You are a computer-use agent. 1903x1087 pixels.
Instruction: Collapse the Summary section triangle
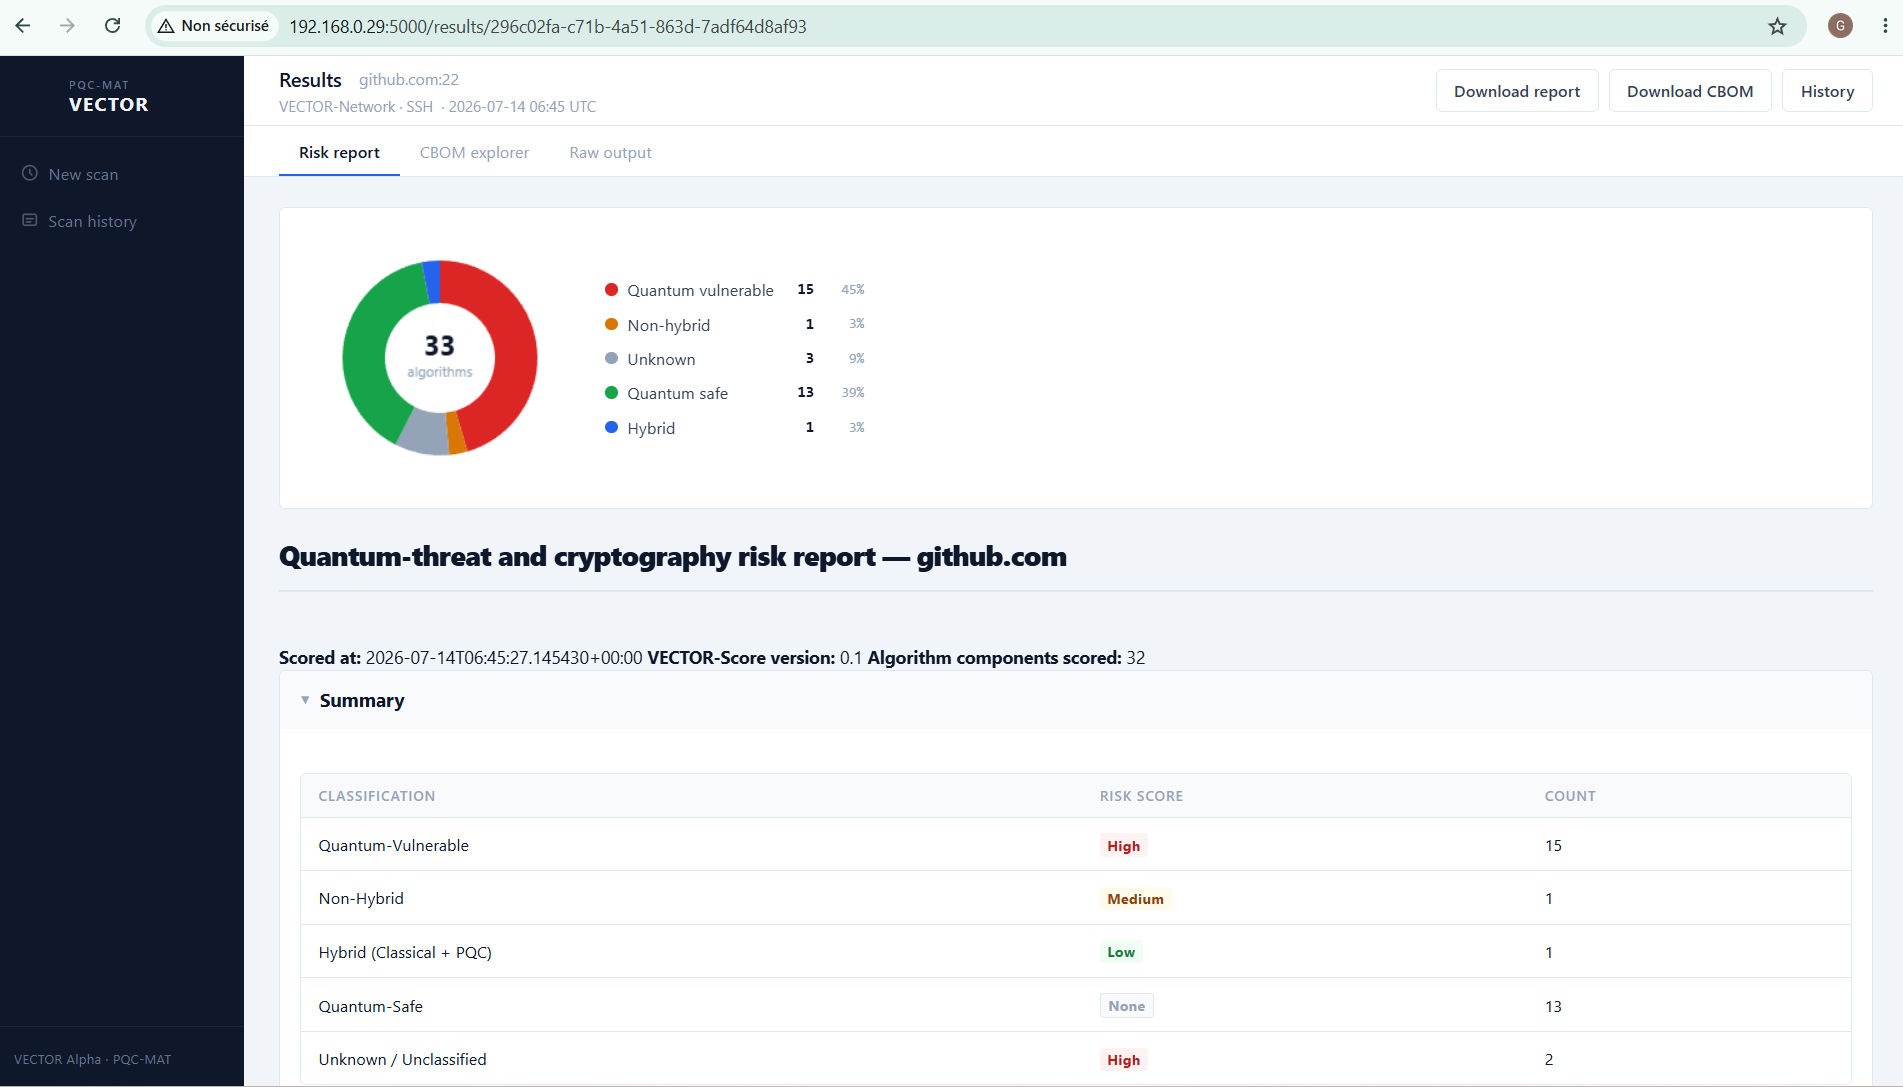coord(305,700)
